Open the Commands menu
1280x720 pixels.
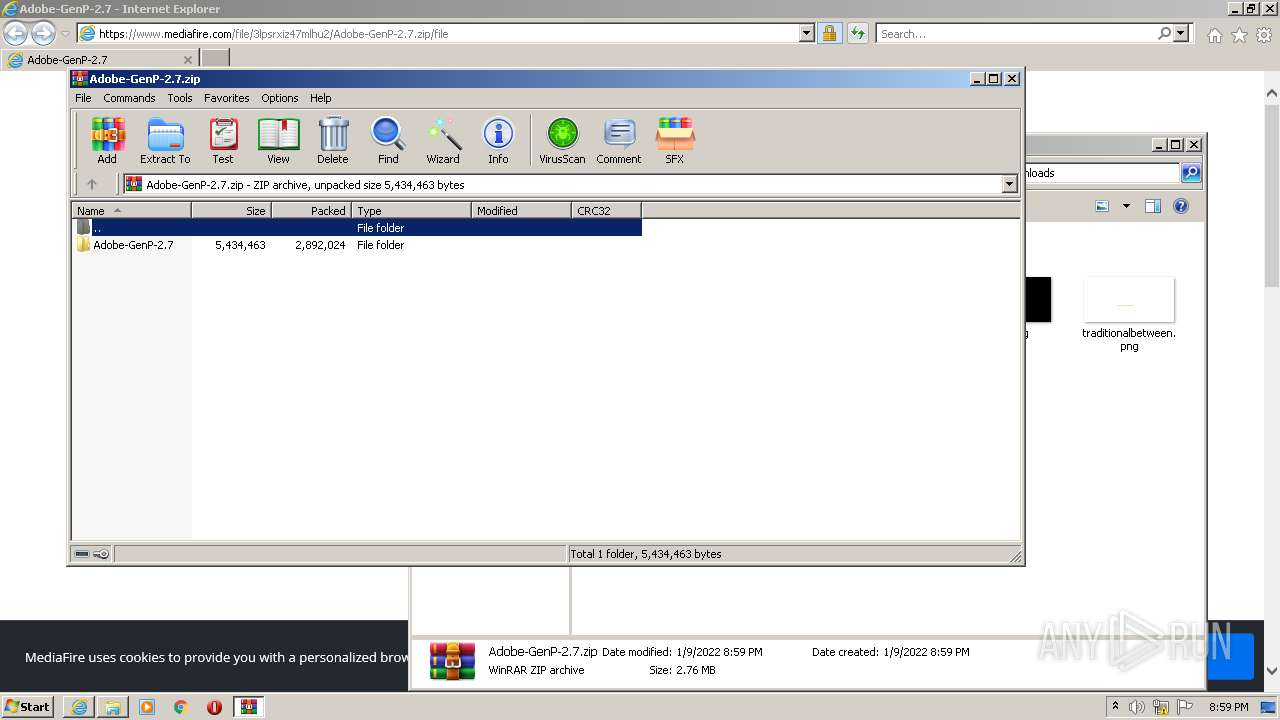129,98
